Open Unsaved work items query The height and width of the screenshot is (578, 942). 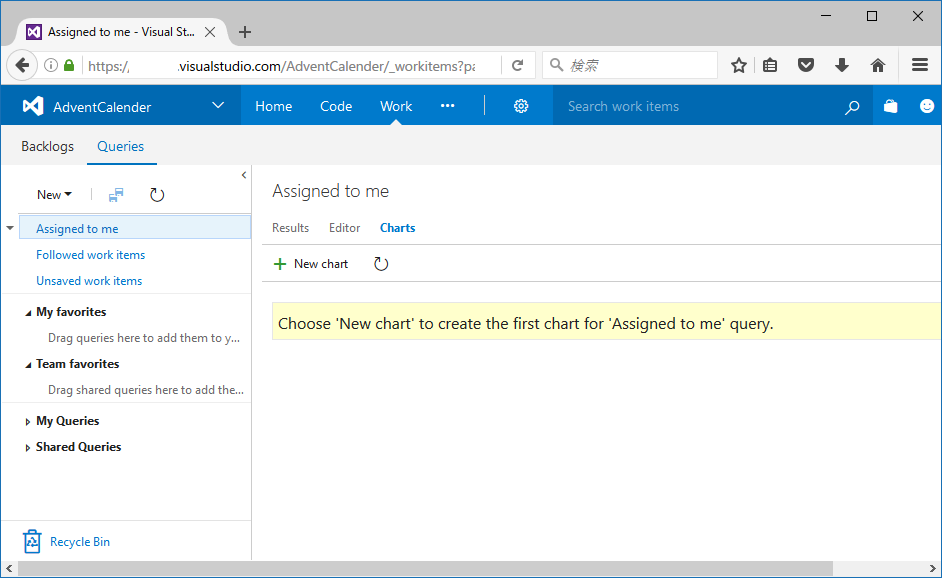89,281
